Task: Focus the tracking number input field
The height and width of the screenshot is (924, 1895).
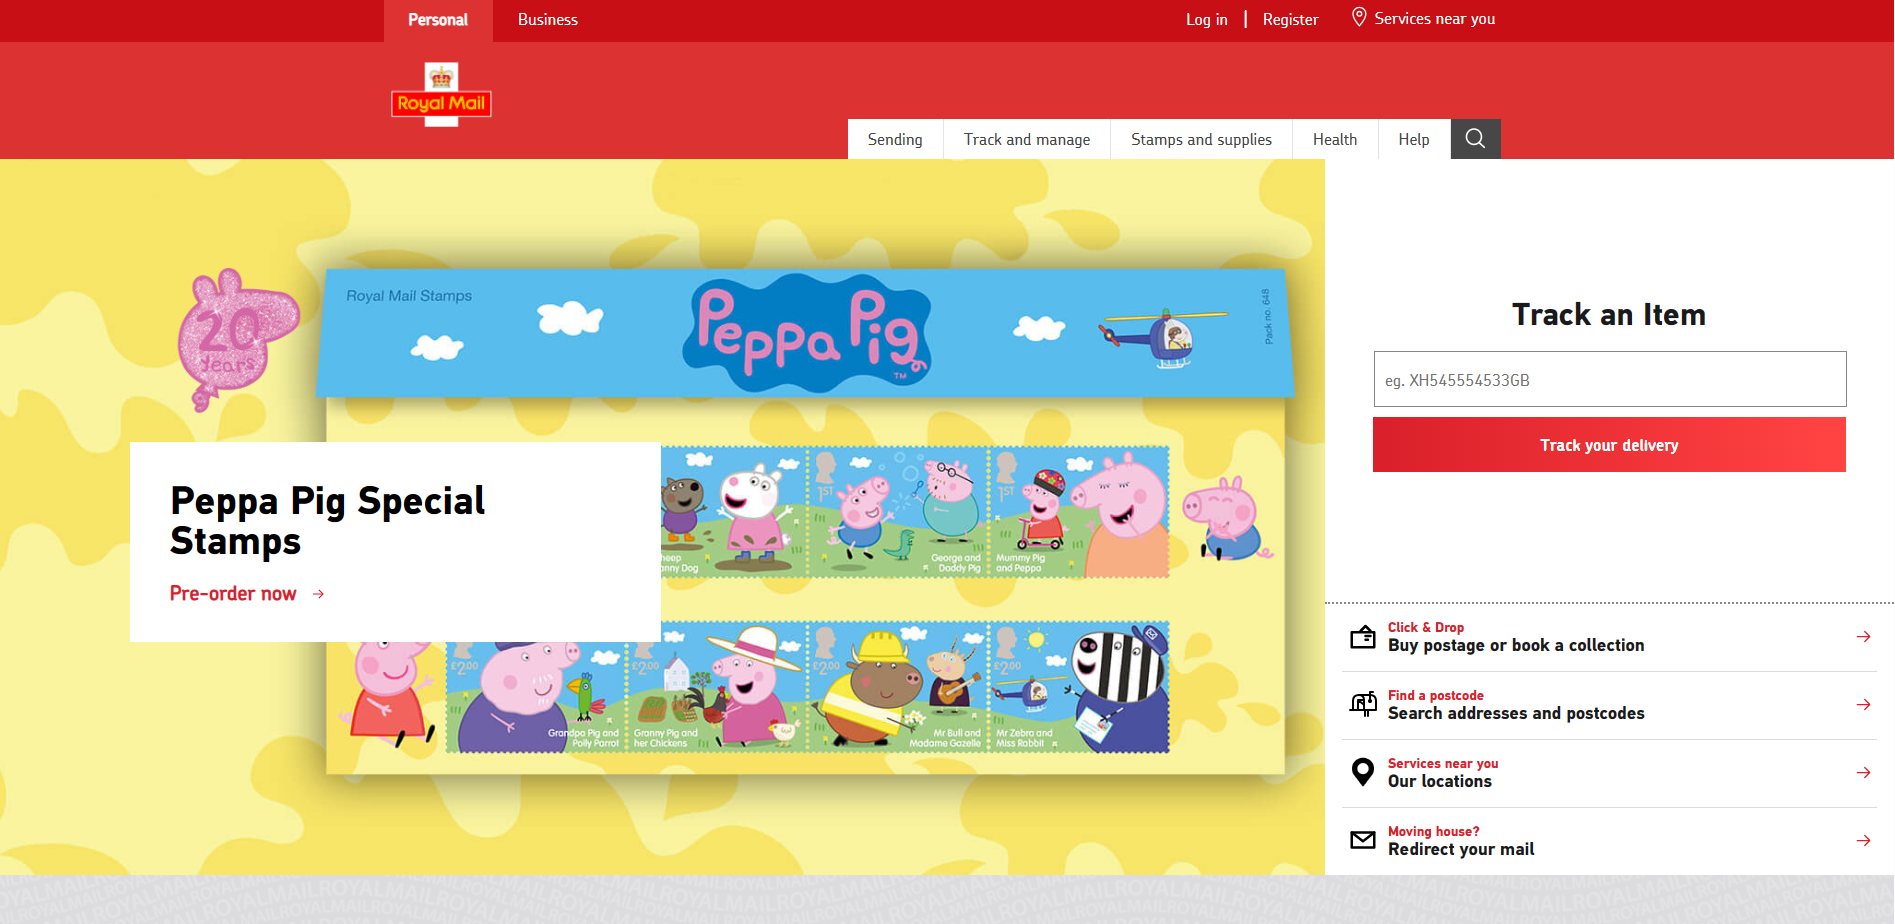Action: pyautogui.click(x=1609, y=380)
